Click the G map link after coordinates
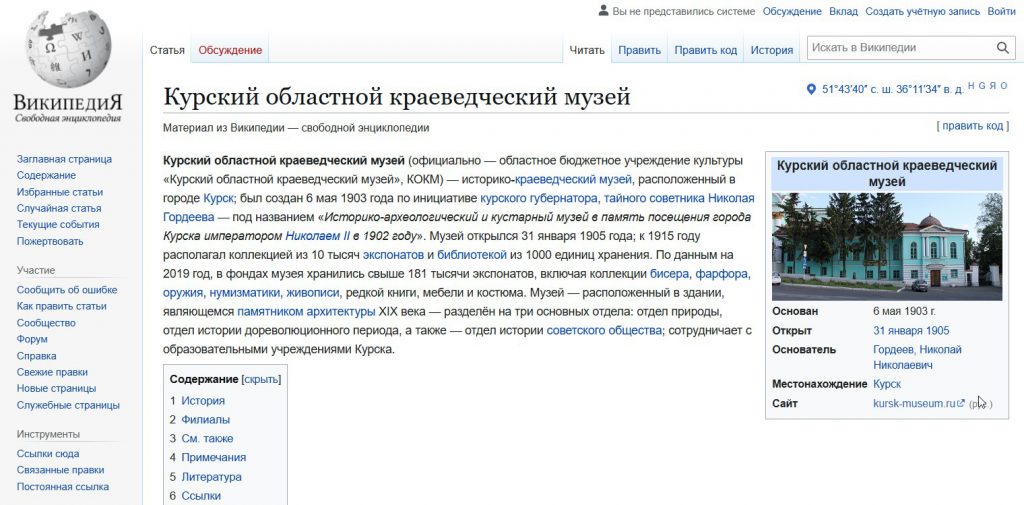This screenshot has height=505, width=1024. [x=982, y=86]
